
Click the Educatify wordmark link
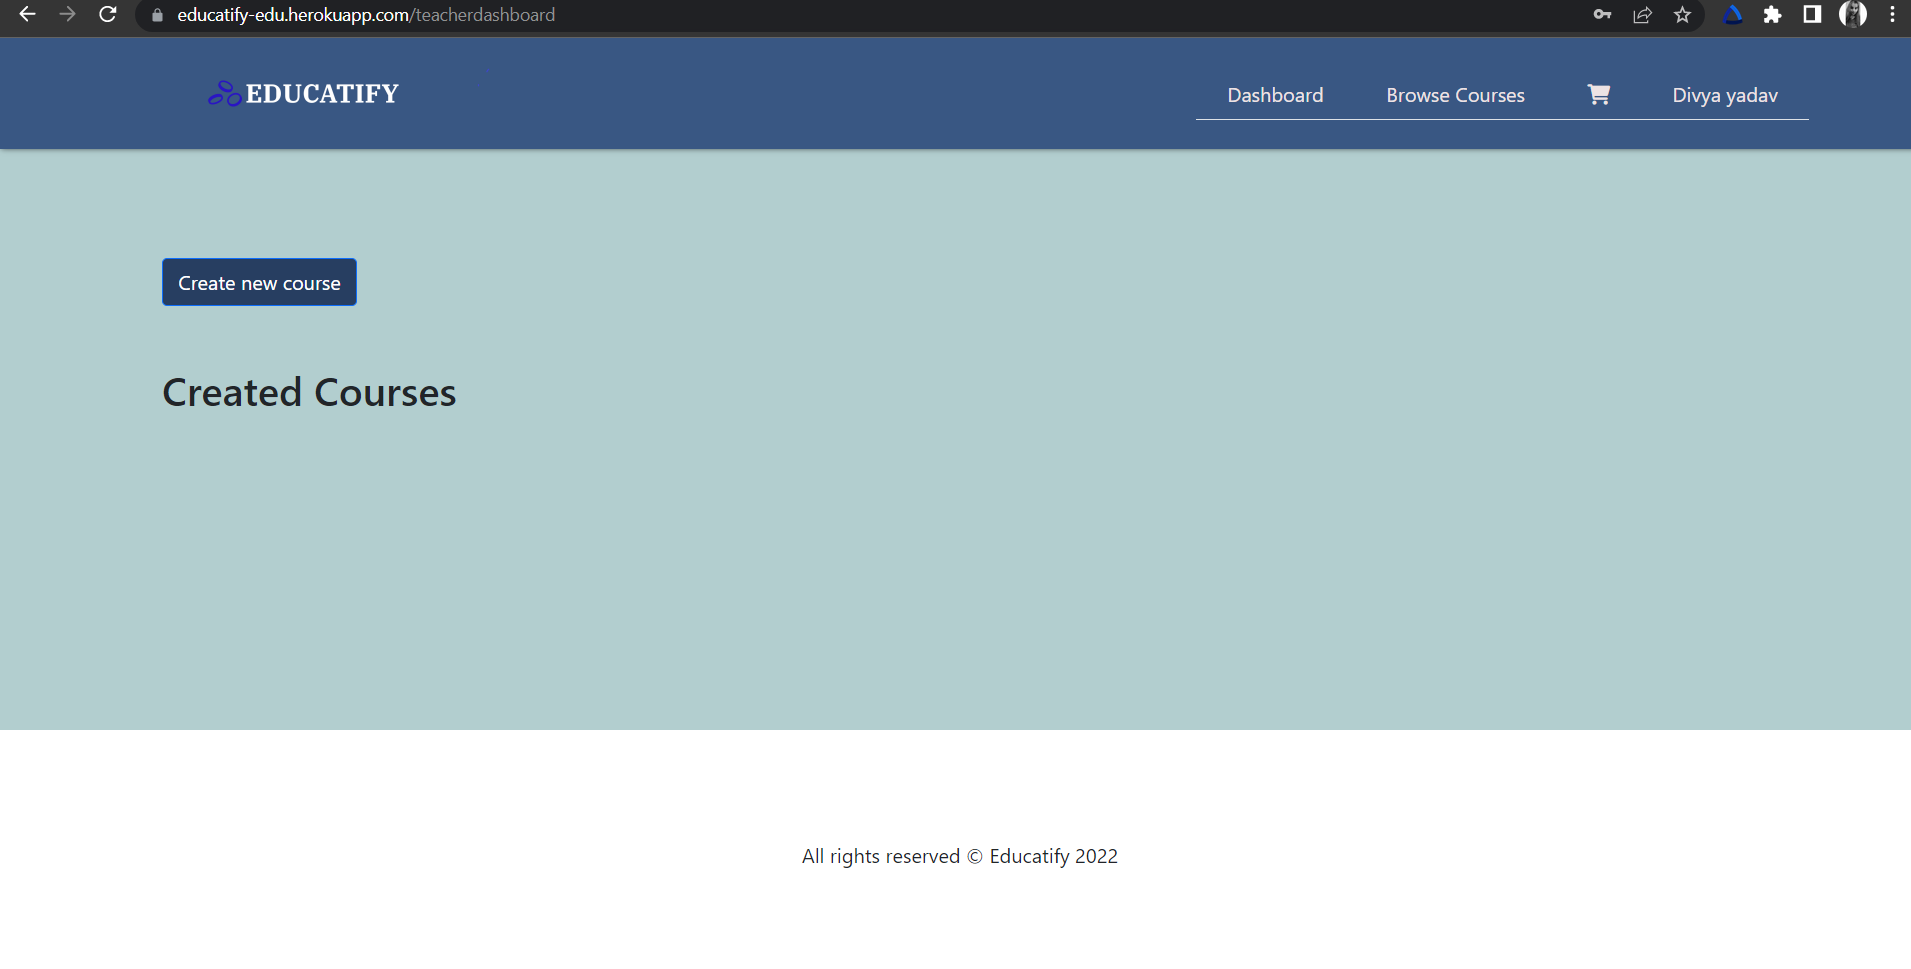(x=320, y=92)
